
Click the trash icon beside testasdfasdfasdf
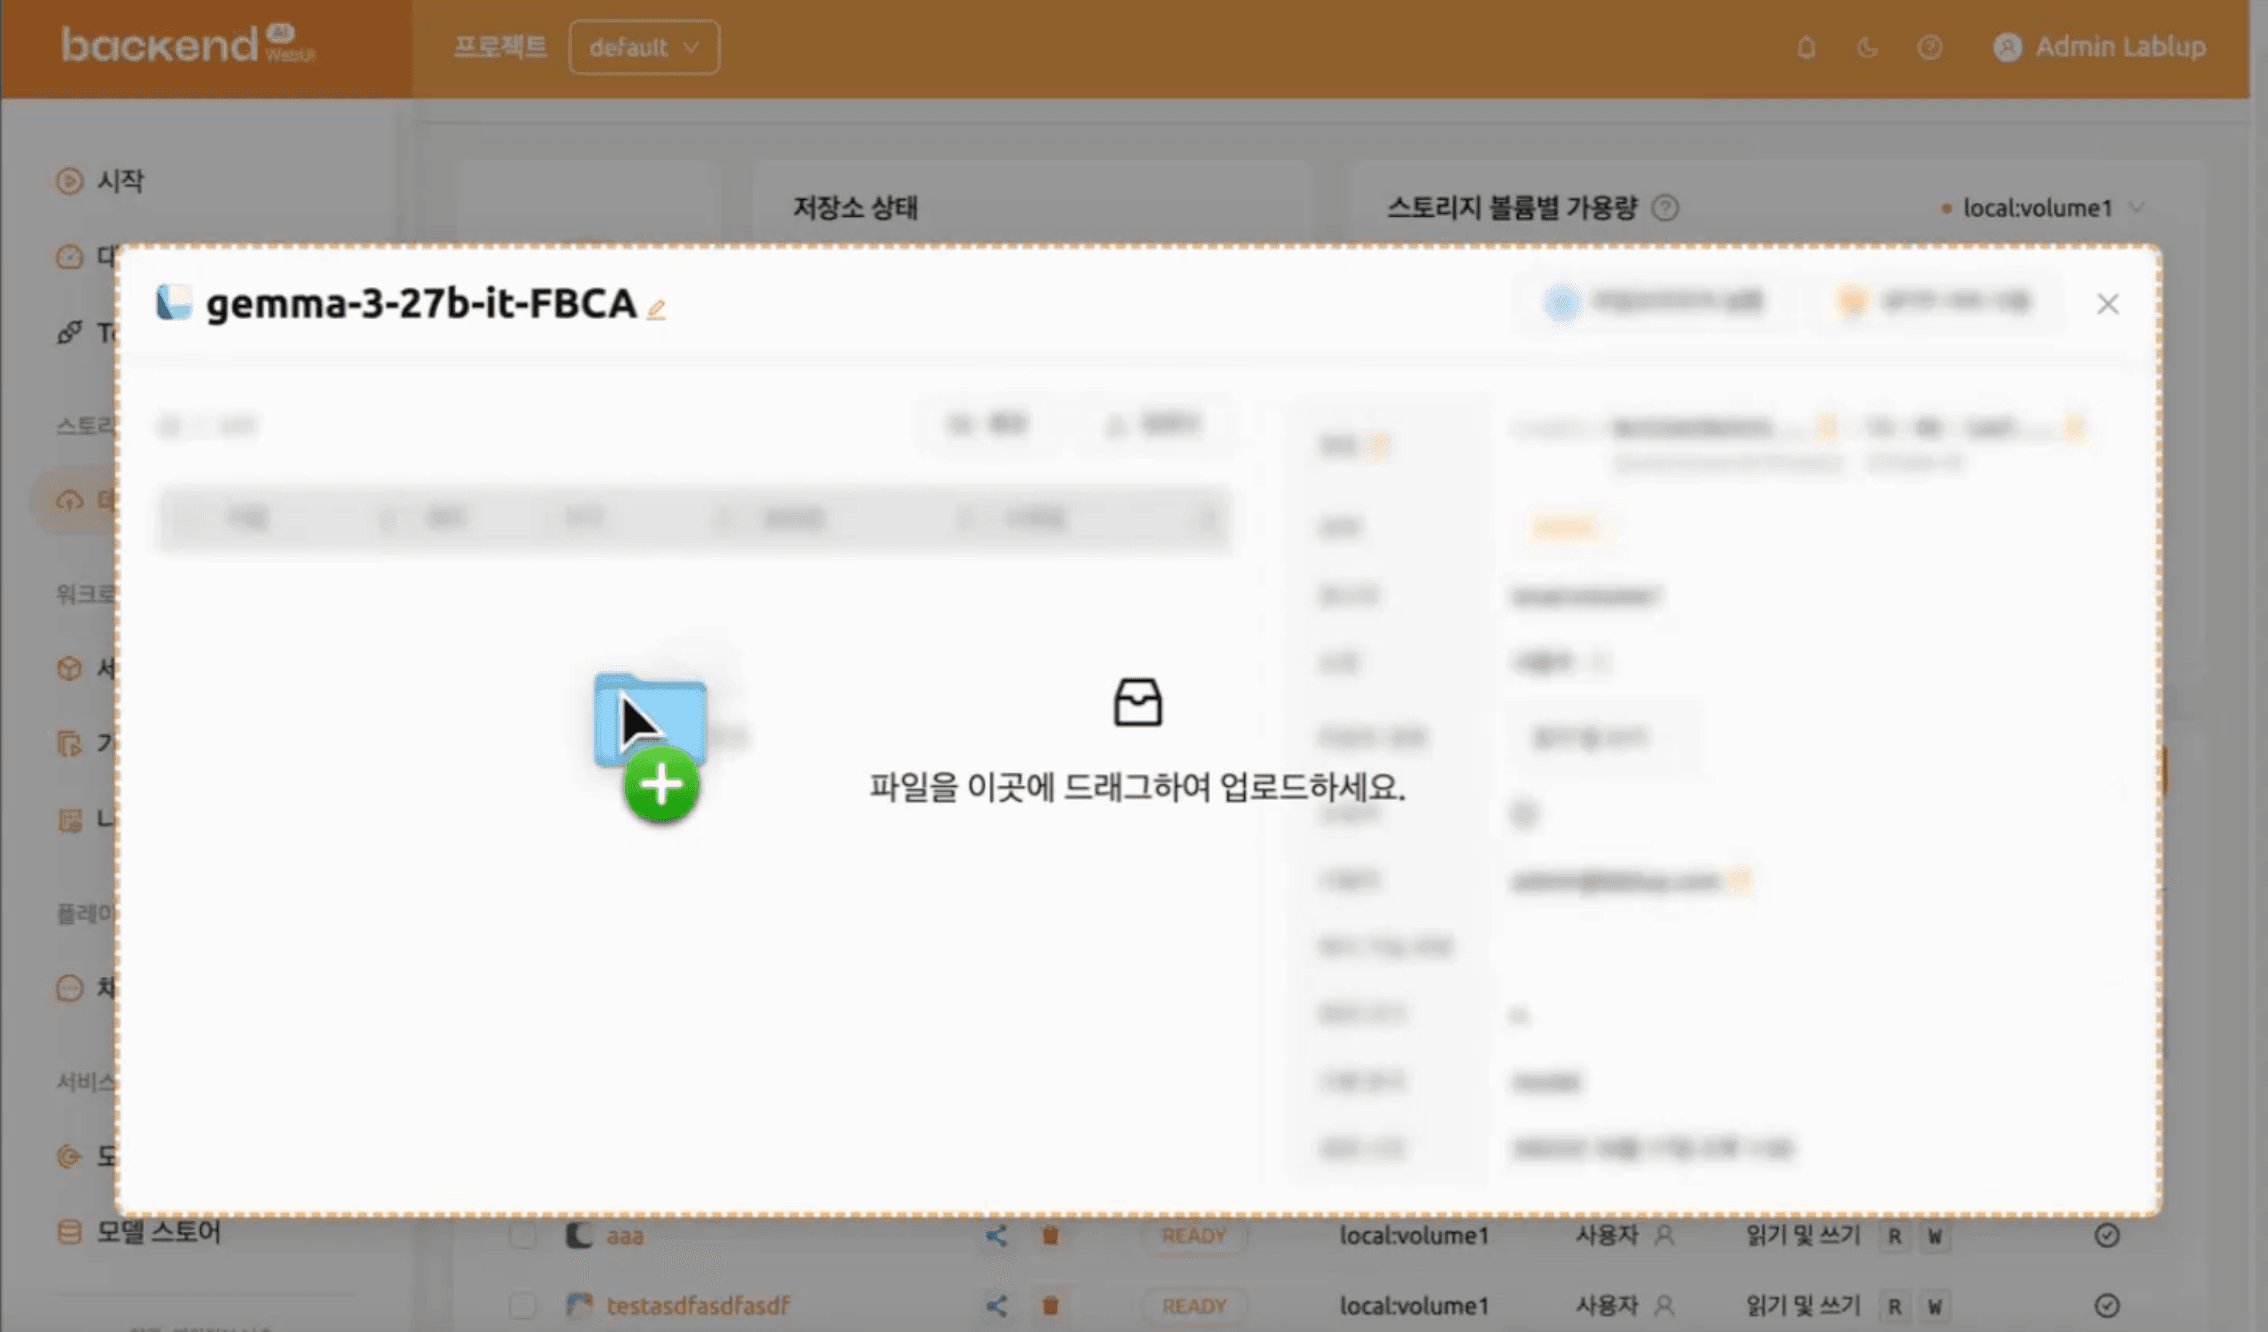[1051, 1305]
